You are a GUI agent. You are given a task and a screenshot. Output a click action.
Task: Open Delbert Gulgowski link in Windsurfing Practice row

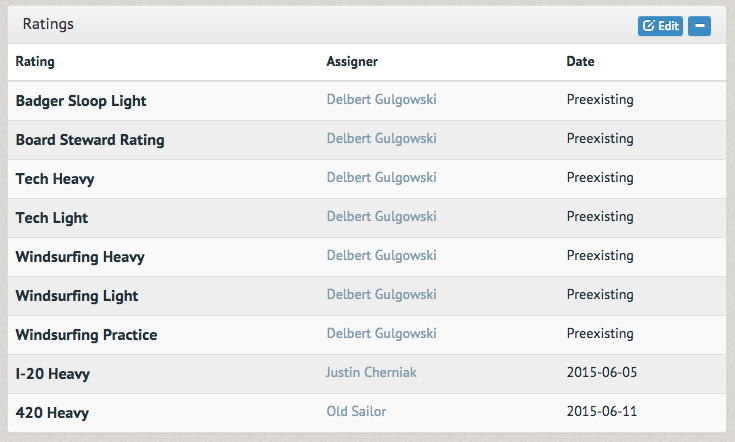click(382, 333)
